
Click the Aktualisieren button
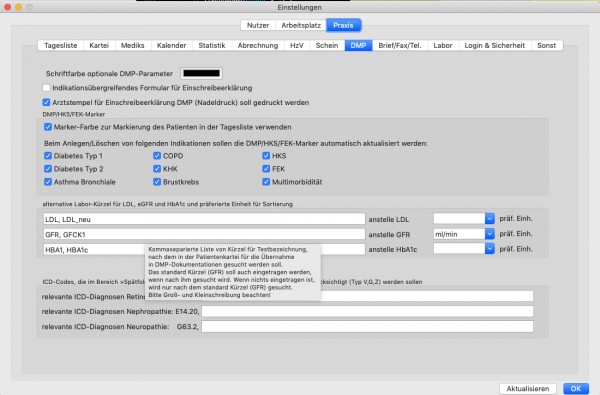(528, 388)
